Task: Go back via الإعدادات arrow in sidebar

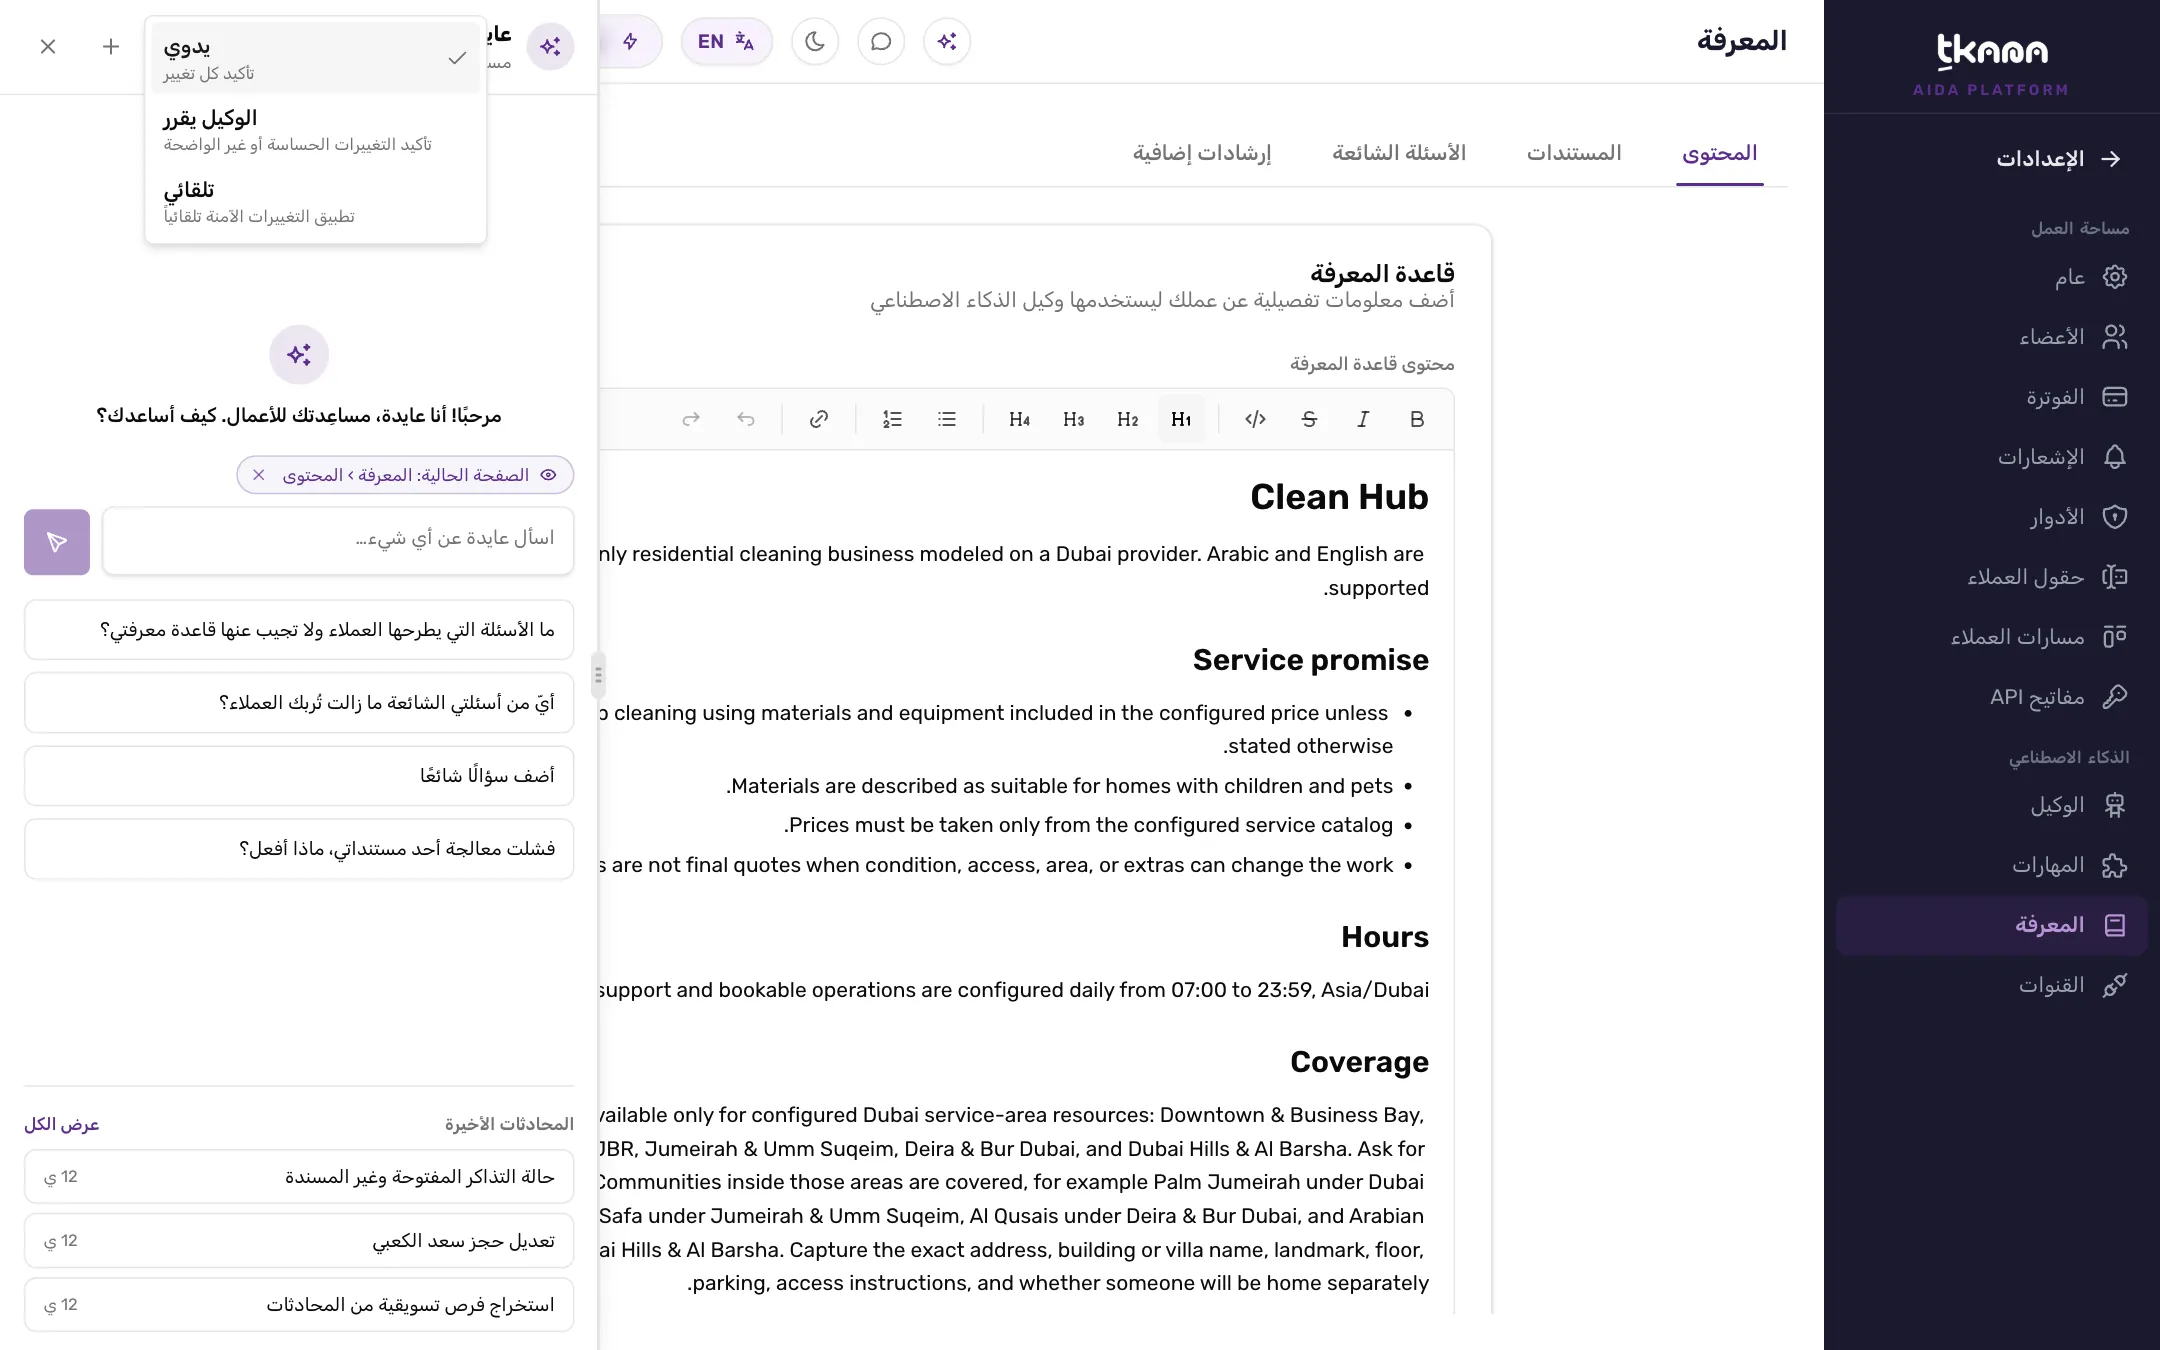Action: click(2059, 159)
